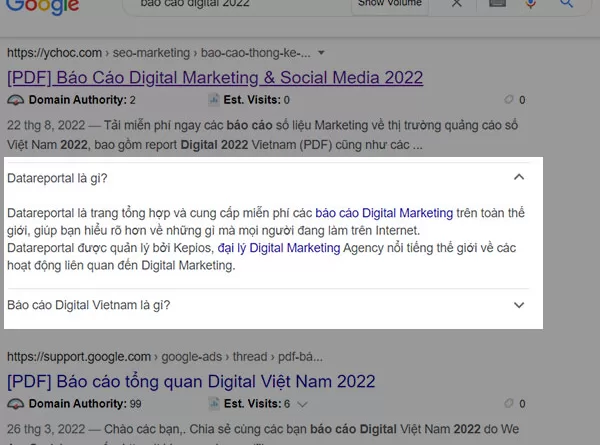
Task: Click the ychoc.com breadcrumb URL
Action: pyautogui.click(x=158, y=53)
